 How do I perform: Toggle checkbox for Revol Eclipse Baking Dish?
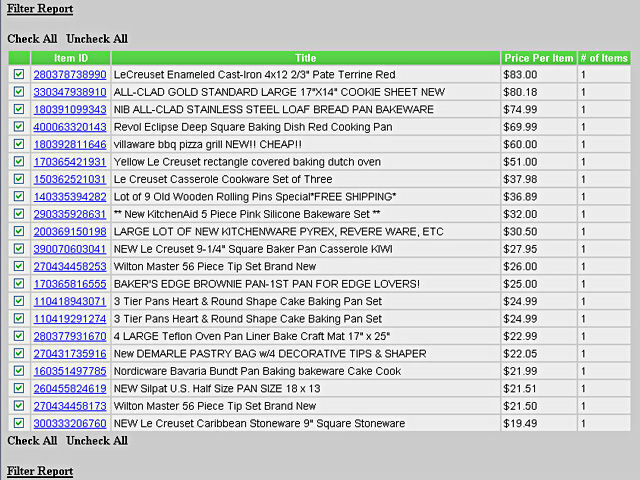pyautogui.click(x=19, y=127)
